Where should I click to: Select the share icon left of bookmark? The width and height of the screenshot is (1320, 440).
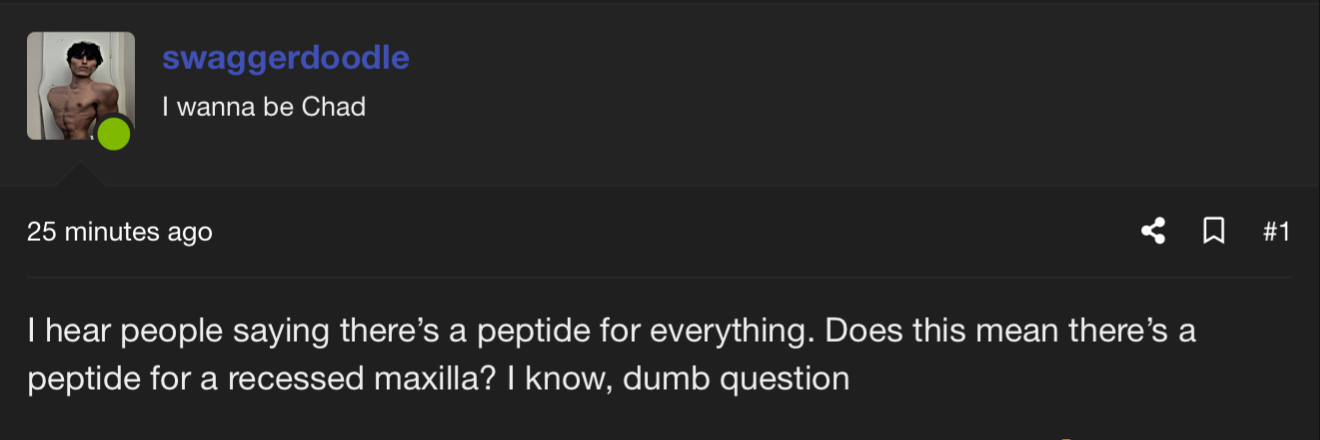[1153, 232]
